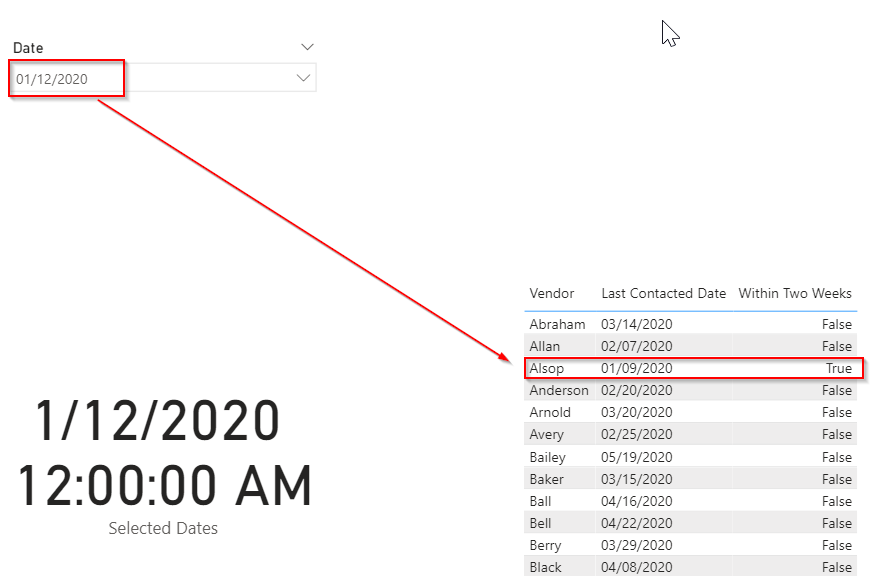Click the False value in Bell row
This screenshot has width=889, height=576.
(837, 523)
